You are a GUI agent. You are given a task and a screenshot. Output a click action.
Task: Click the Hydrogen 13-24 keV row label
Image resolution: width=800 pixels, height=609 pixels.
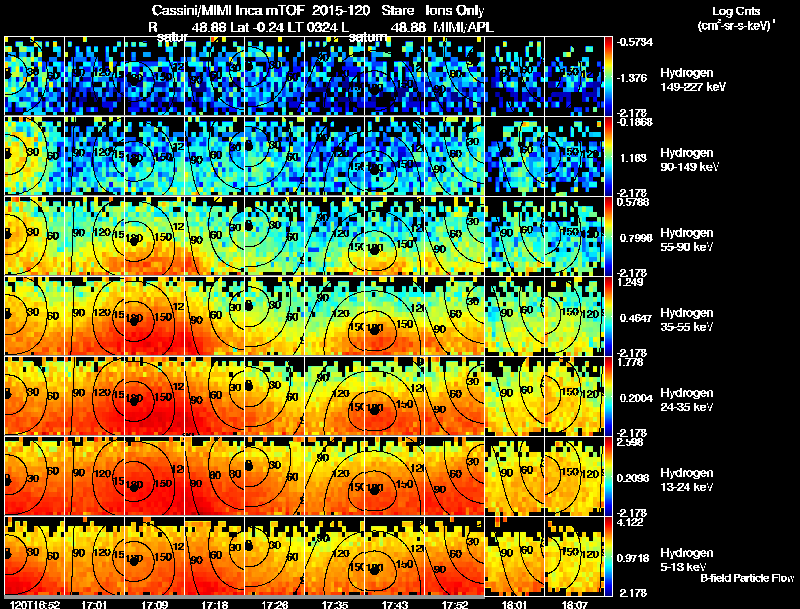click(x=687, y=480)
